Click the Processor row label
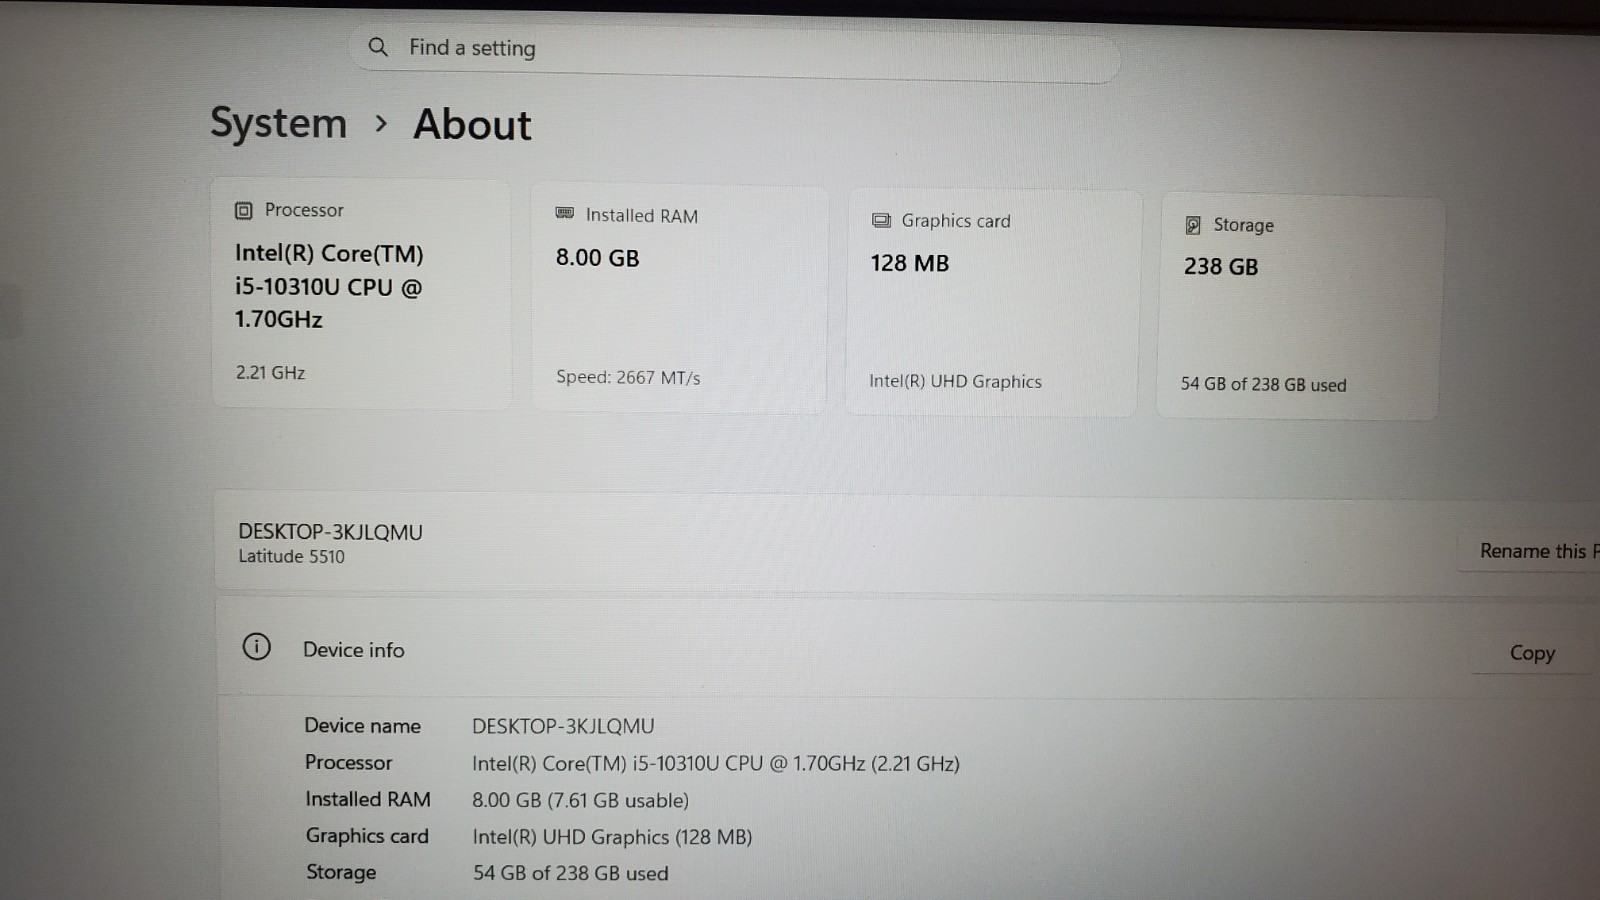1600x900 pixels. (348, 762)
